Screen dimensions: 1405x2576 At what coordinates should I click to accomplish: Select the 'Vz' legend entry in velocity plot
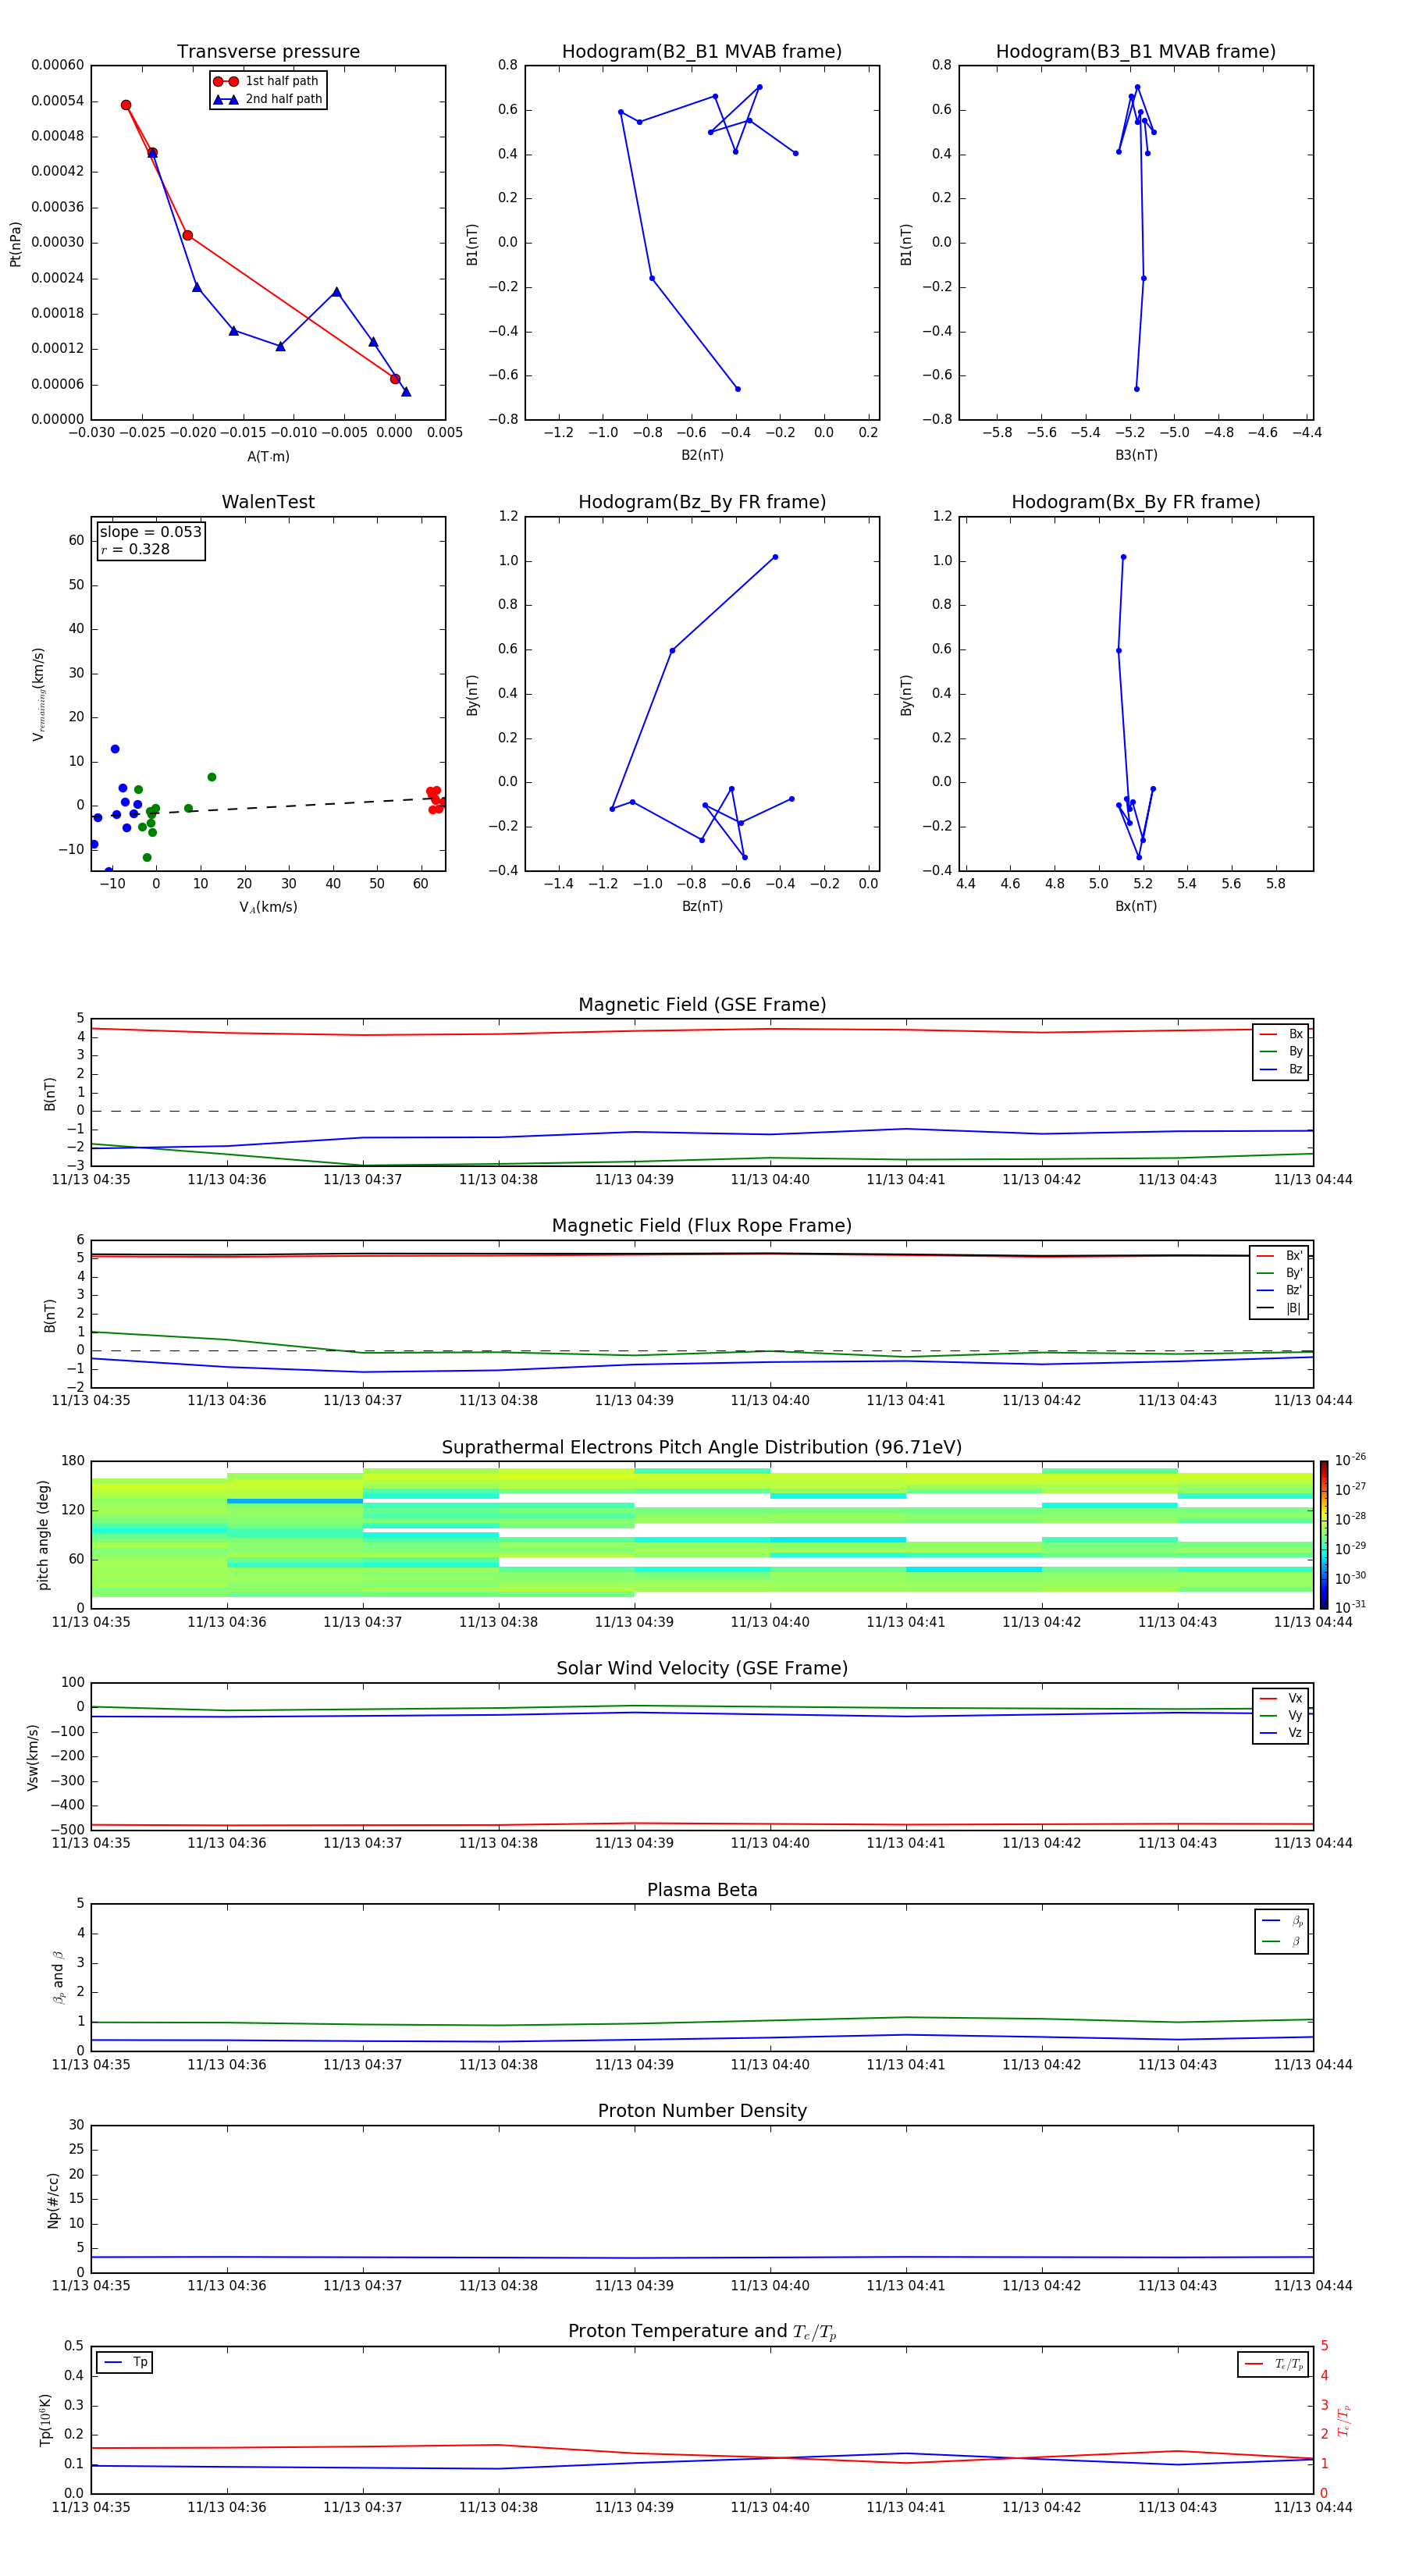(1281, 1733)
